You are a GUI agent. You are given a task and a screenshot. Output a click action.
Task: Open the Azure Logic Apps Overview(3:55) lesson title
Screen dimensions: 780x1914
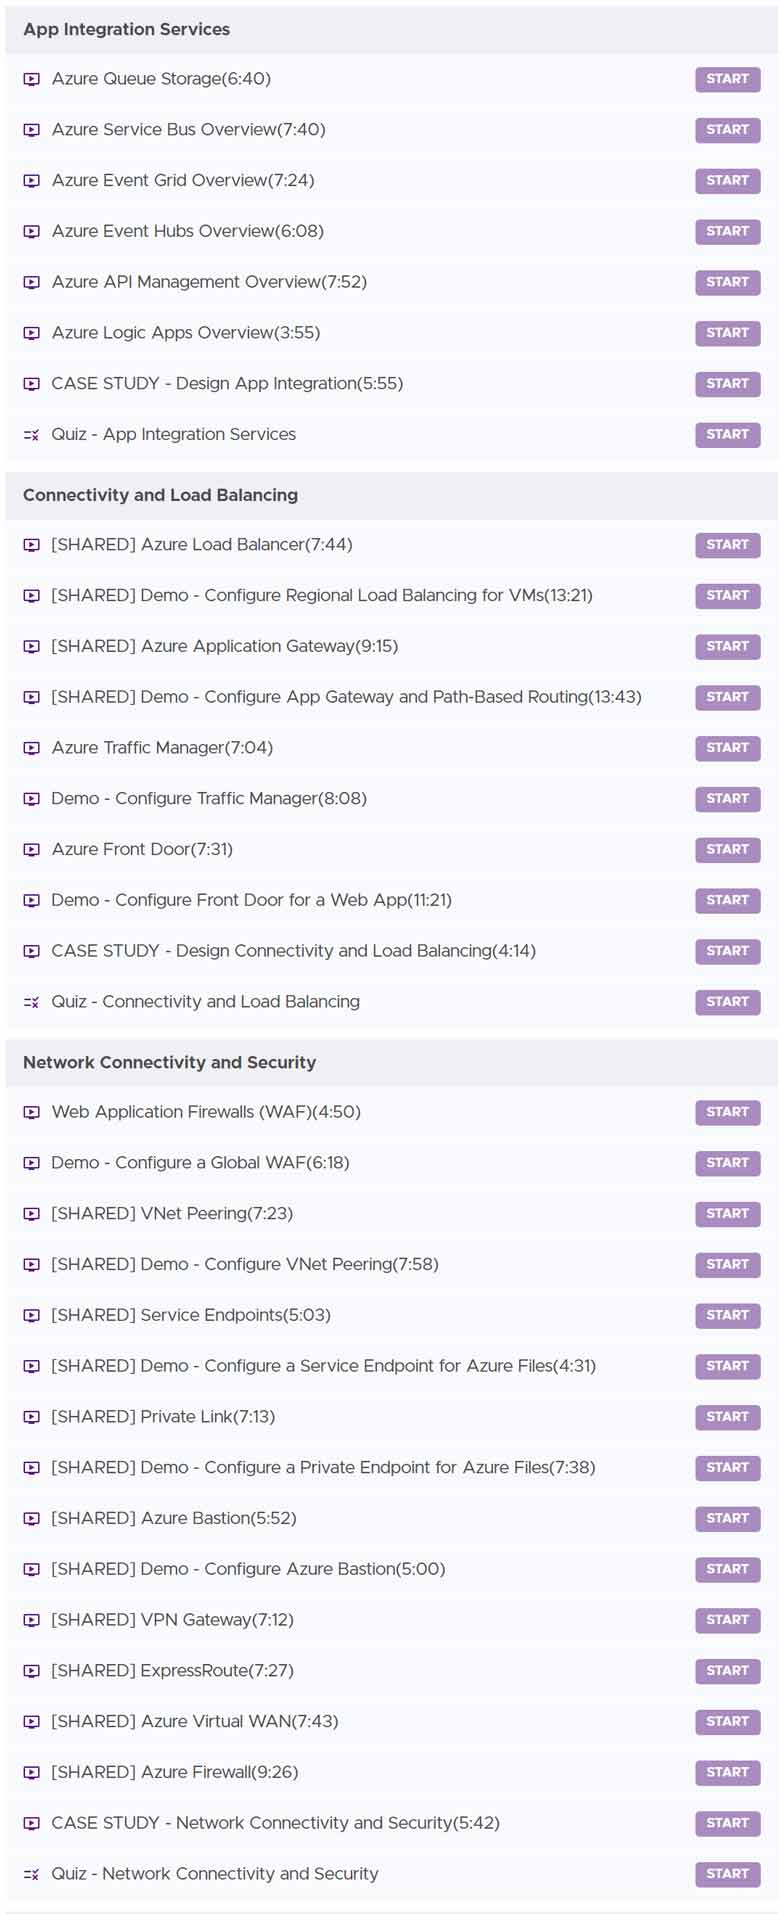(186, 333)
